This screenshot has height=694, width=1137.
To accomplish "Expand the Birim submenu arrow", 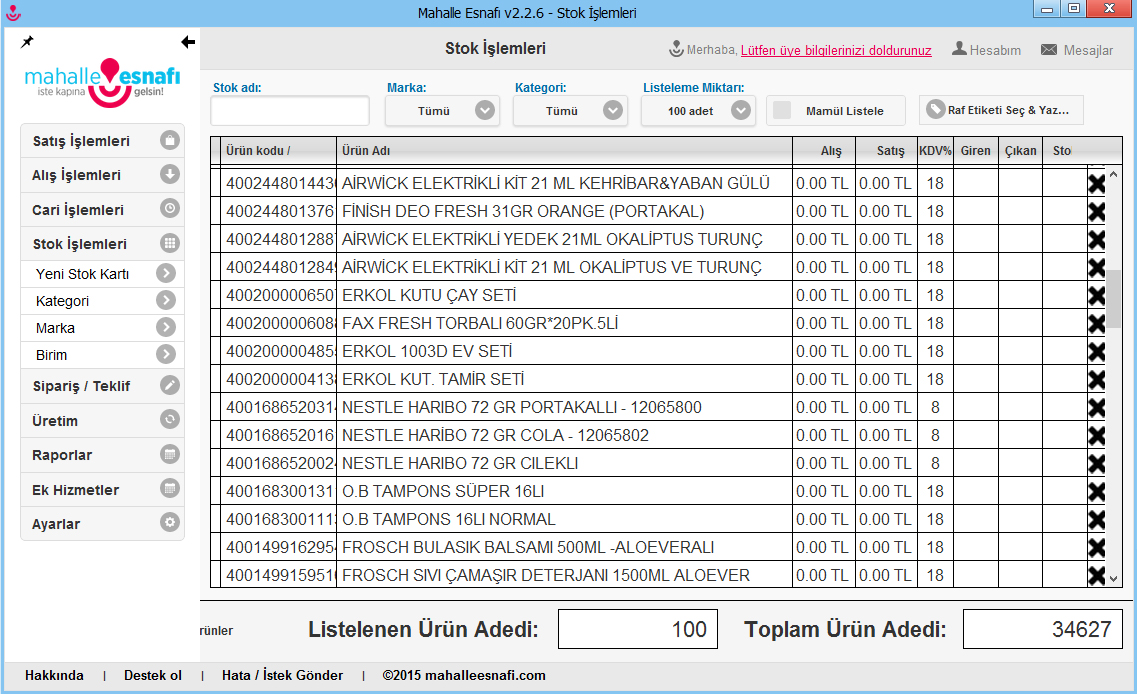I will click(166, 354).
